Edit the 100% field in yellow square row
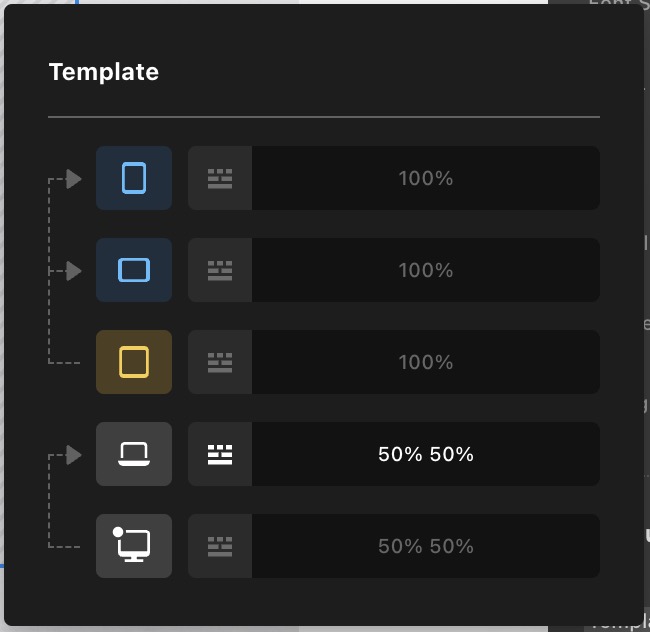 (425, 362)
